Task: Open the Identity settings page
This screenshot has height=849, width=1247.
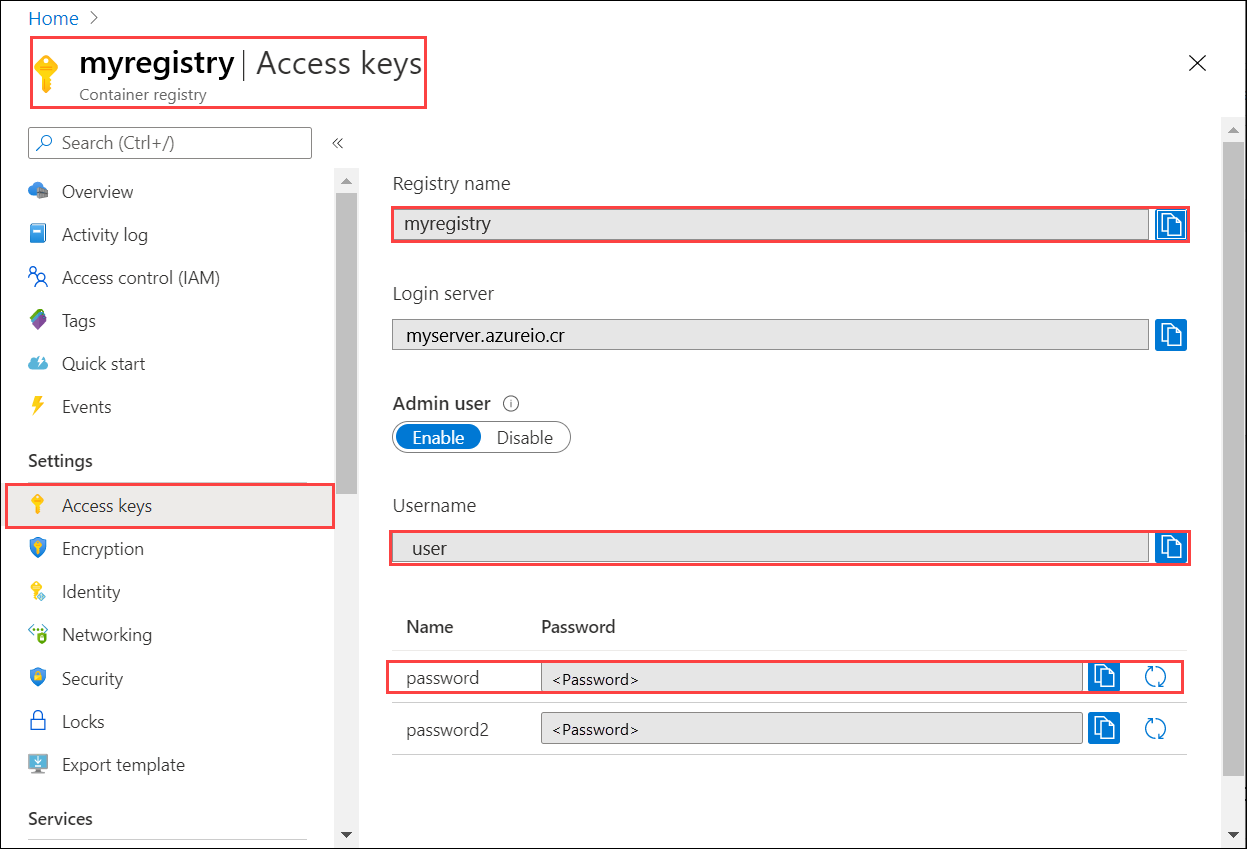Action: tap(91, 591)
